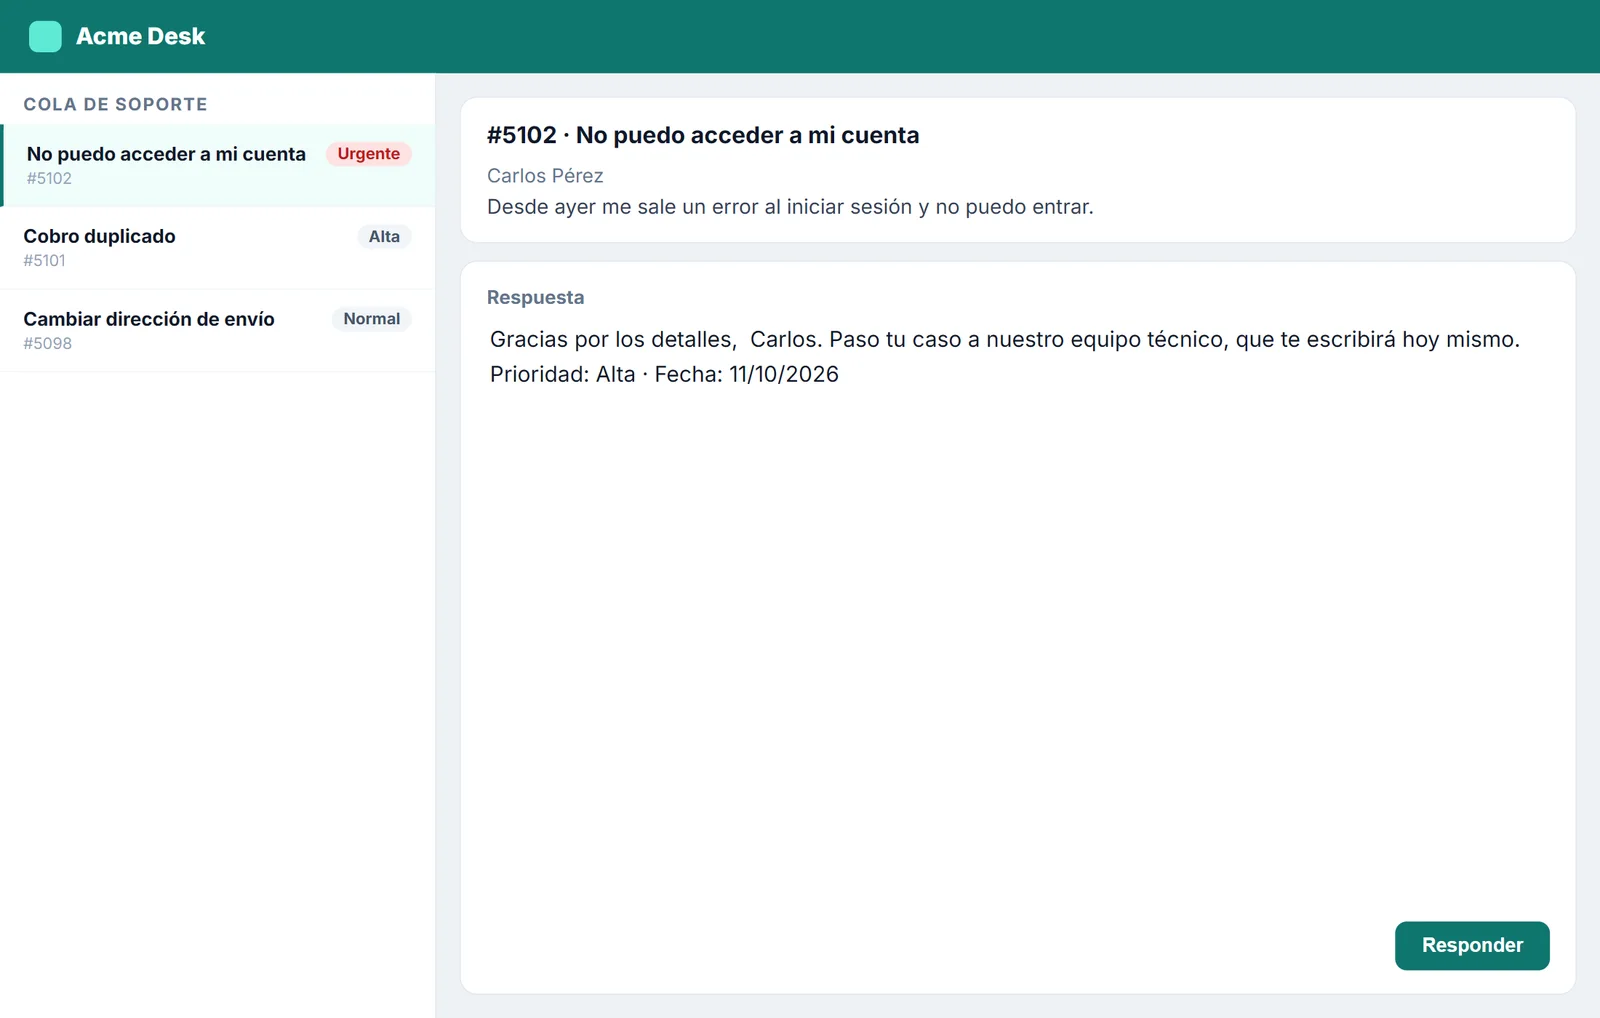Click the 'COLA DE SOPORTE' heading

click(115, 104)
